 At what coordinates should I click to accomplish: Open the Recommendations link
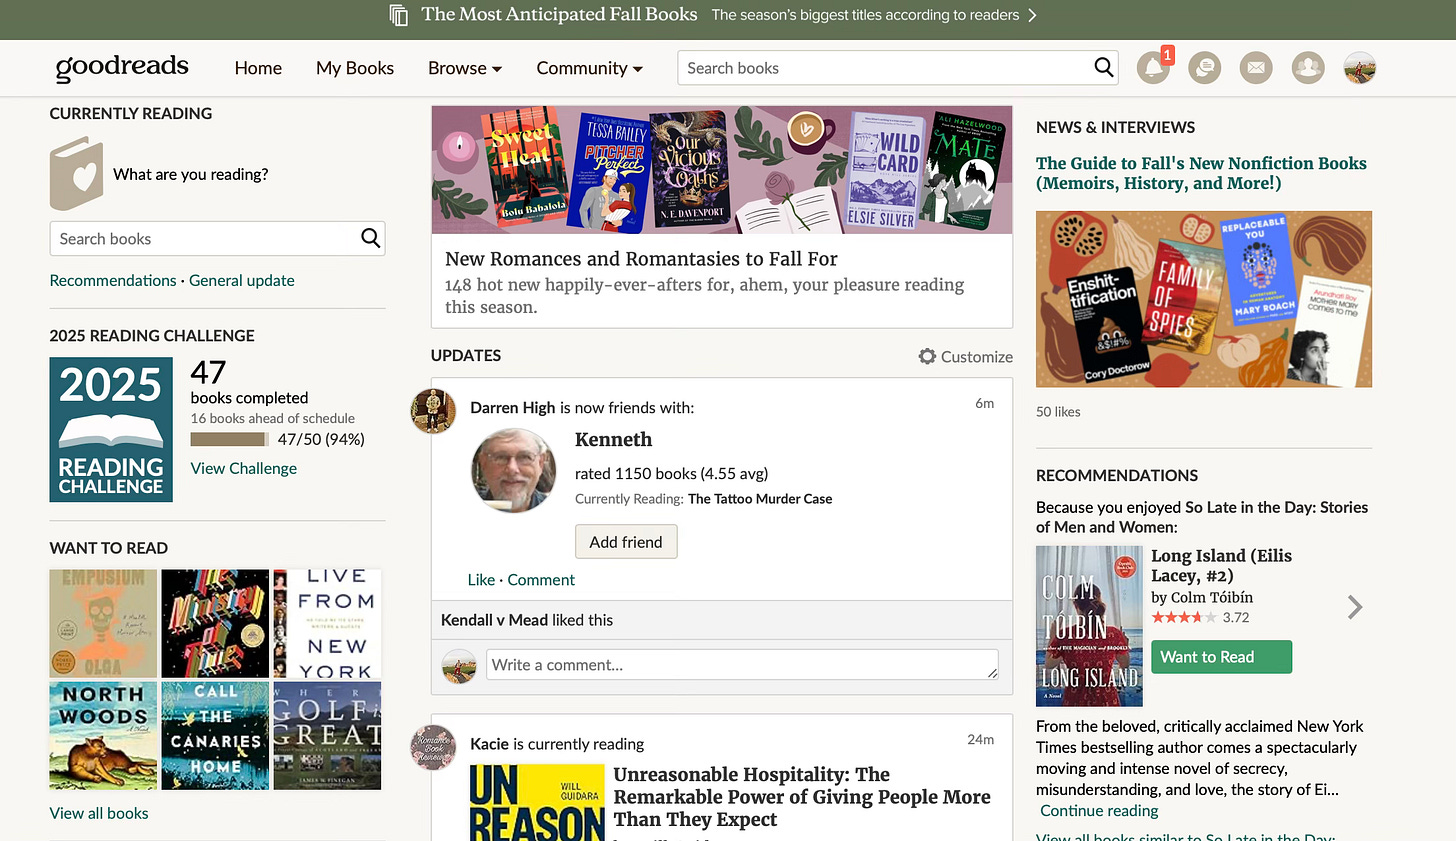click(113, 280)
